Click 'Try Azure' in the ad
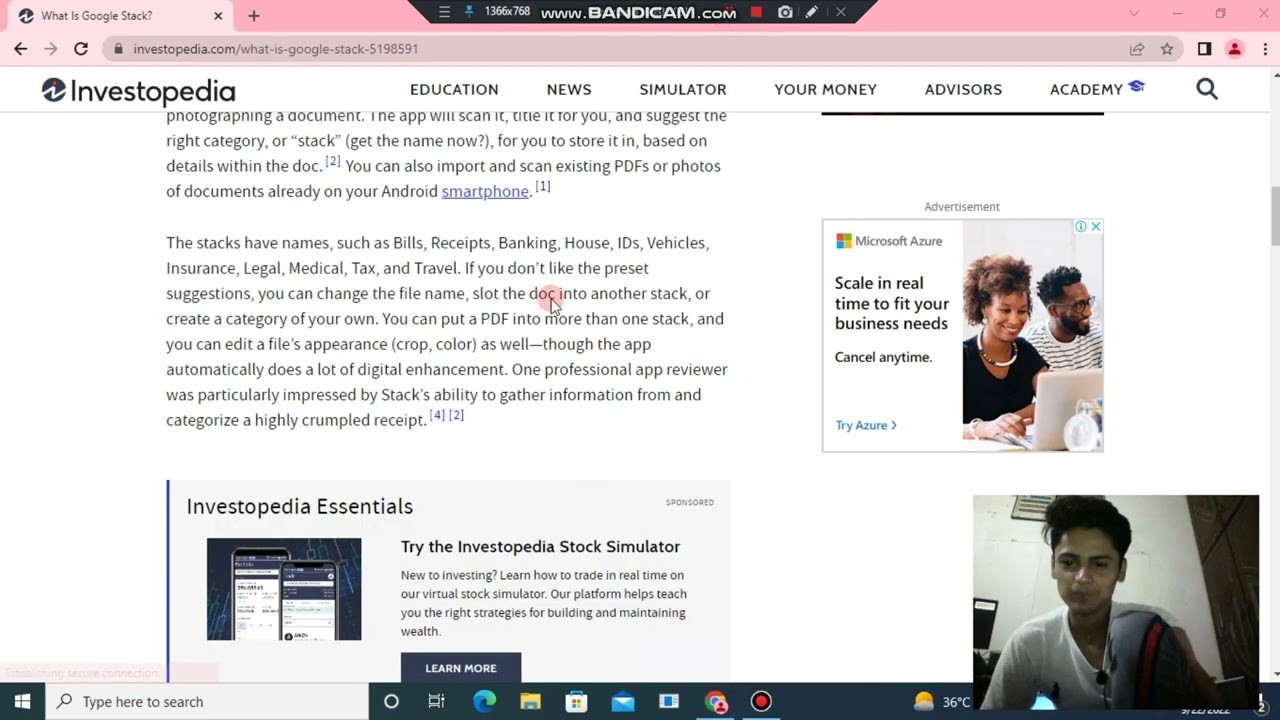The image size is (1280, 720). (x=866, y=425)
